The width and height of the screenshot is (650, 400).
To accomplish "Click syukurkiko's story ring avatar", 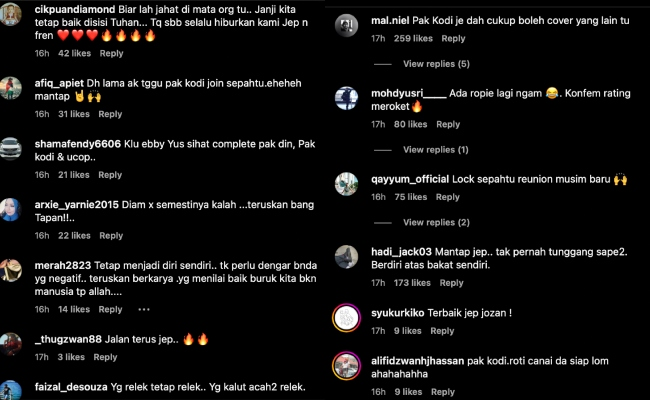I will pyautogui.click(x=346, y=318).
